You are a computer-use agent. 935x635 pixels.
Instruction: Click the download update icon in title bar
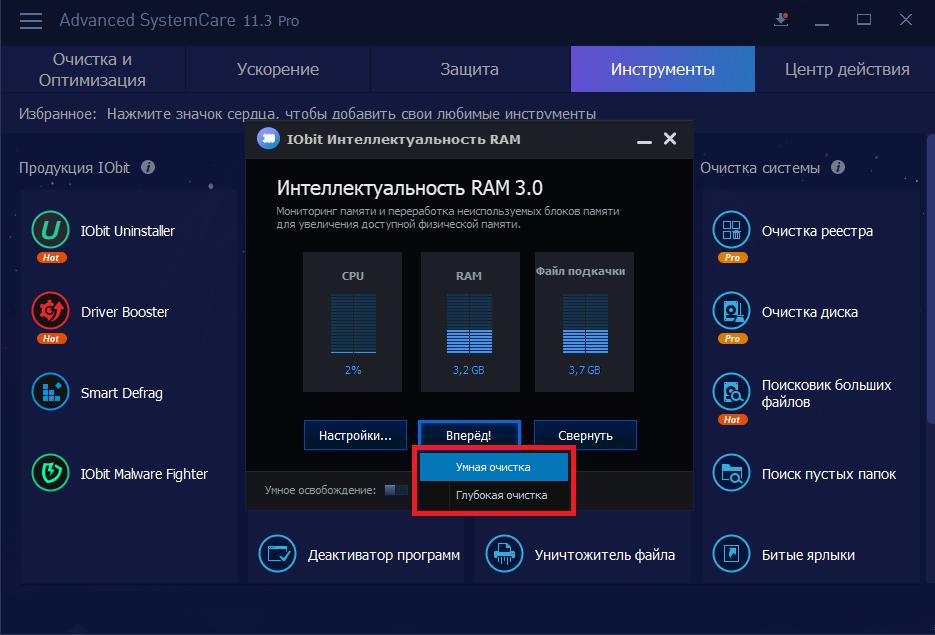(x=781, y=20)
